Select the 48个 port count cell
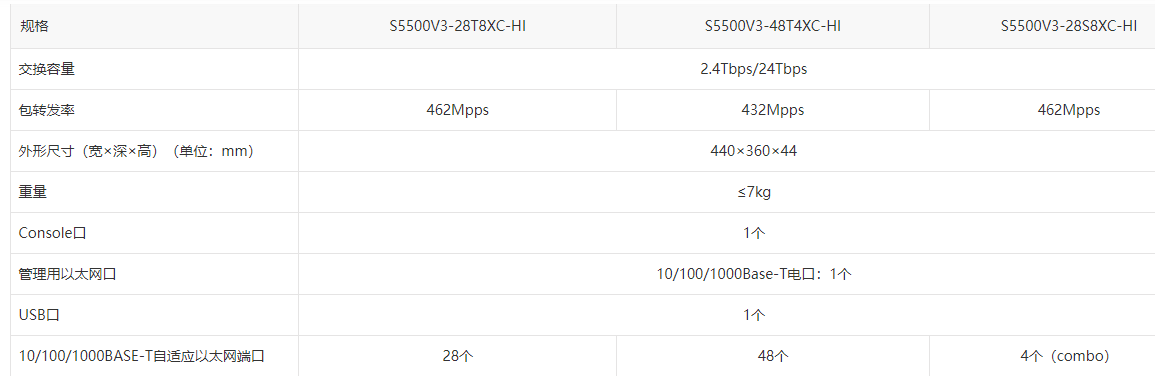 (x=773, y=356)
